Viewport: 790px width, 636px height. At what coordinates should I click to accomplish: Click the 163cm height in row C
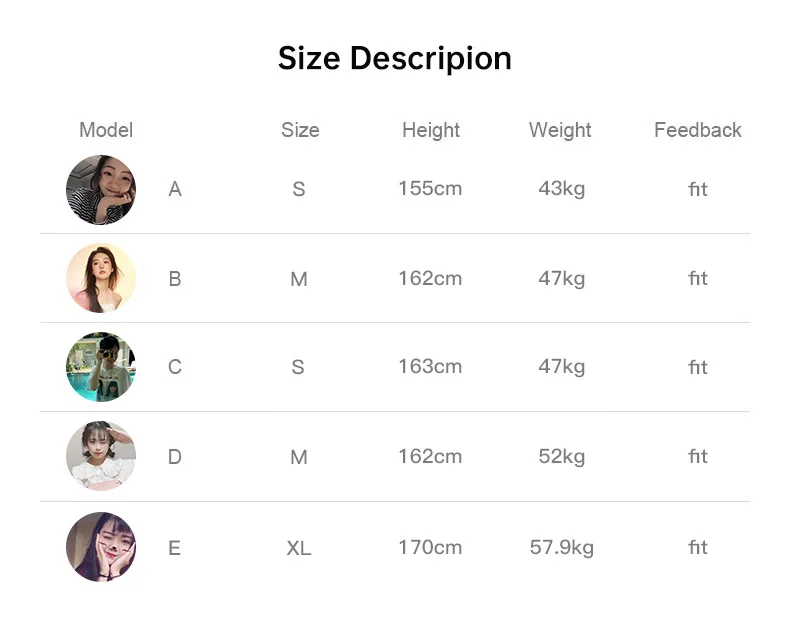click(430, 366)
